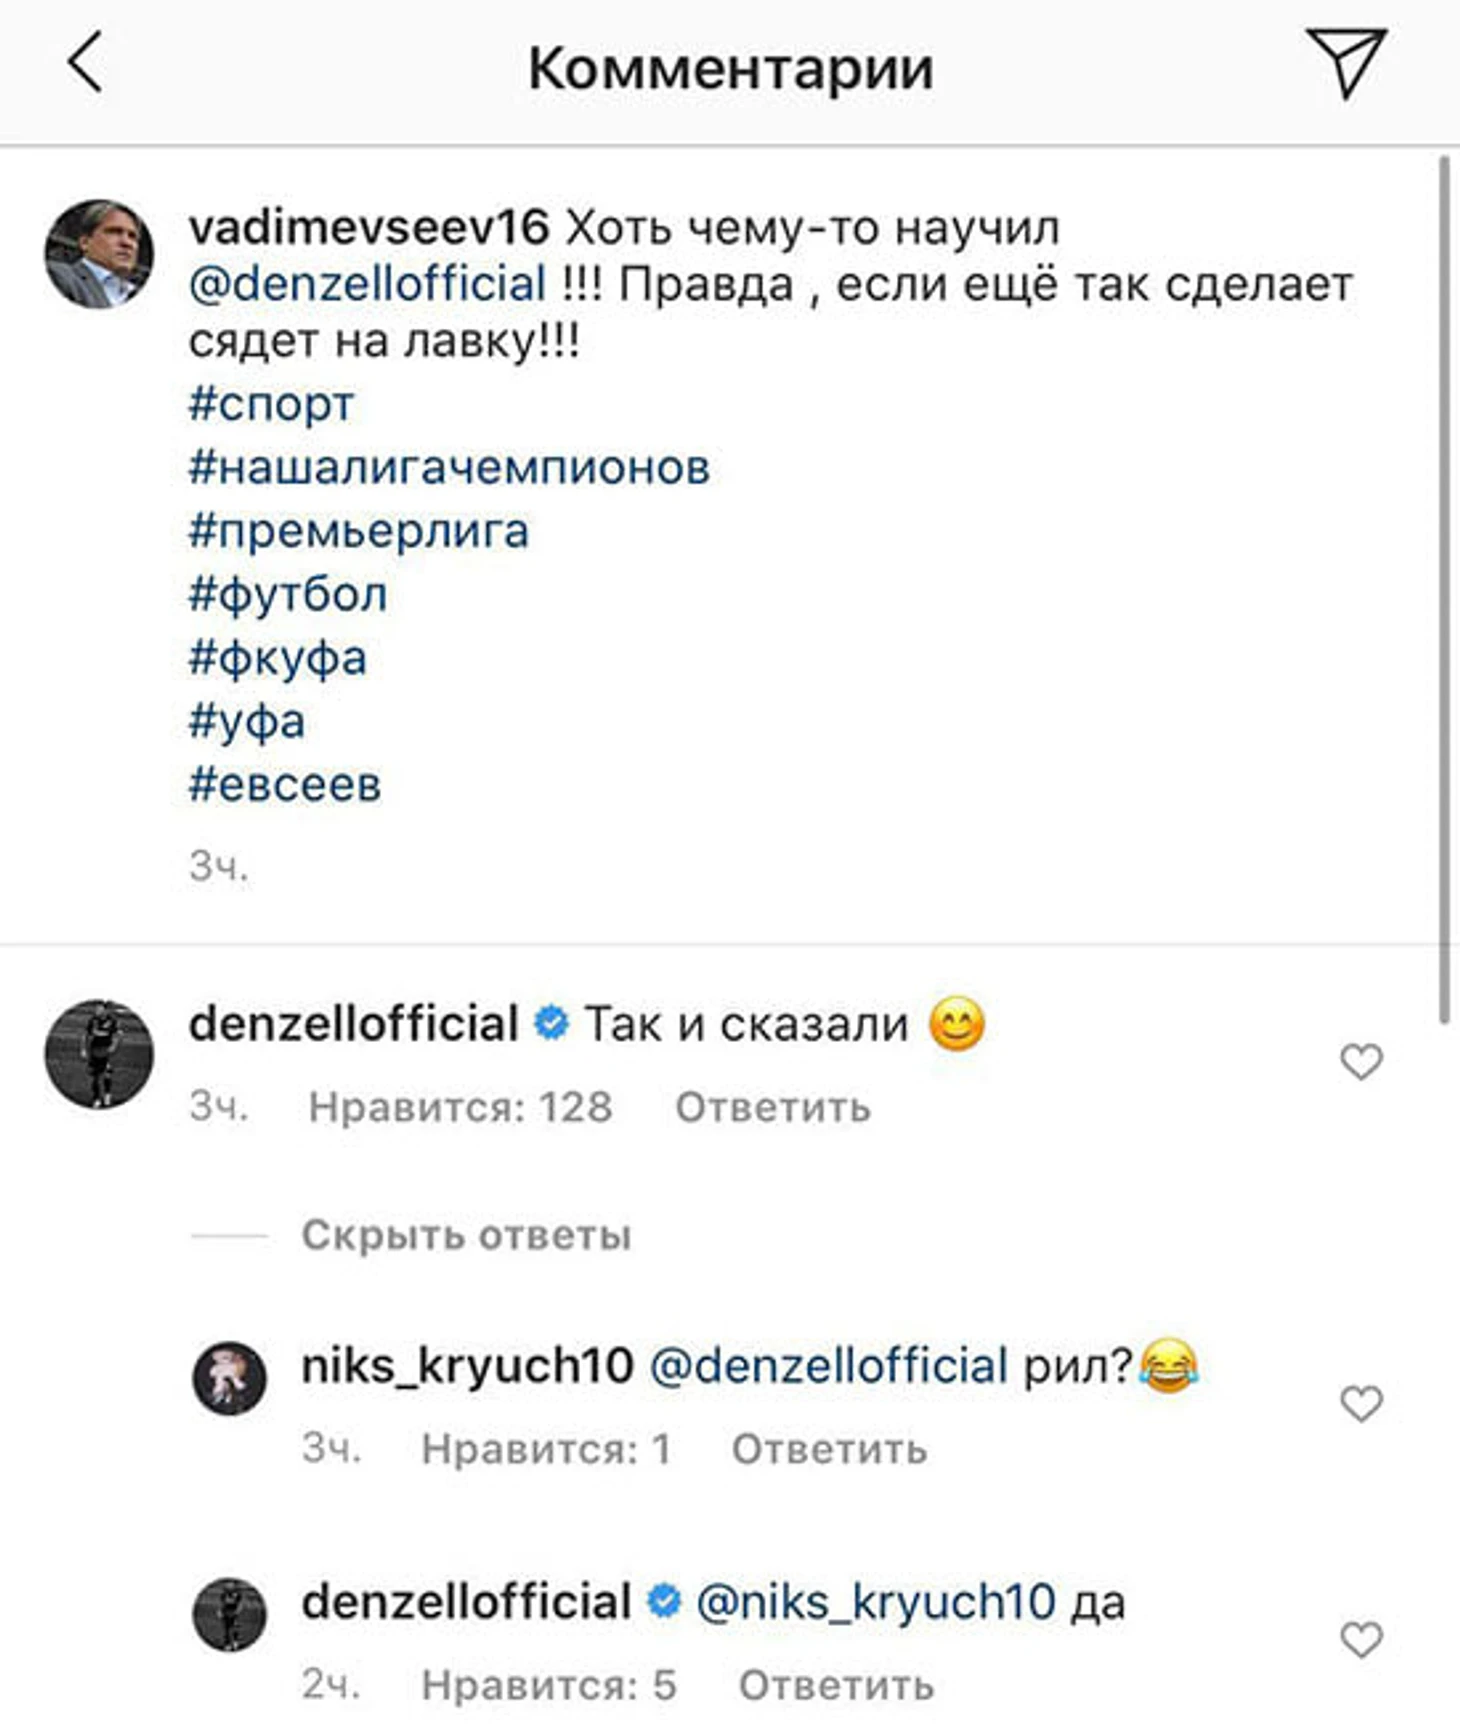
Task: Reply to the 'Так и сказали' comment
Action: pos(772,1107)
